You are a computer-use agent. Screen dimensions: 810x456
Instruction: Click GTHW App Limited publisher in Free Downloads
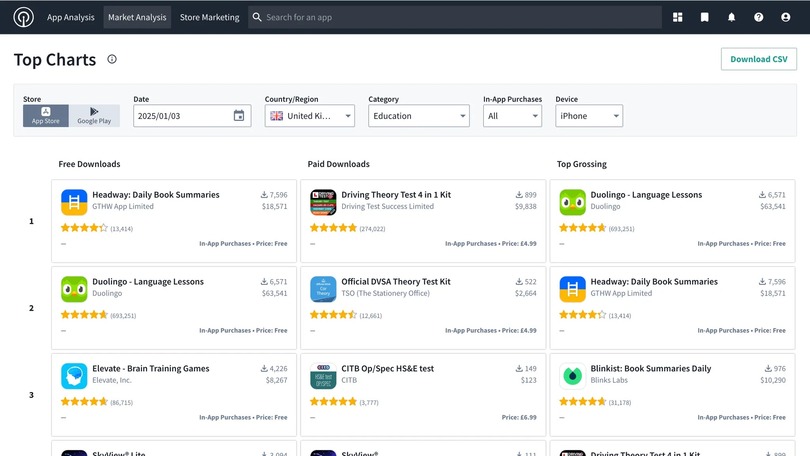click(x=123, y=206)
